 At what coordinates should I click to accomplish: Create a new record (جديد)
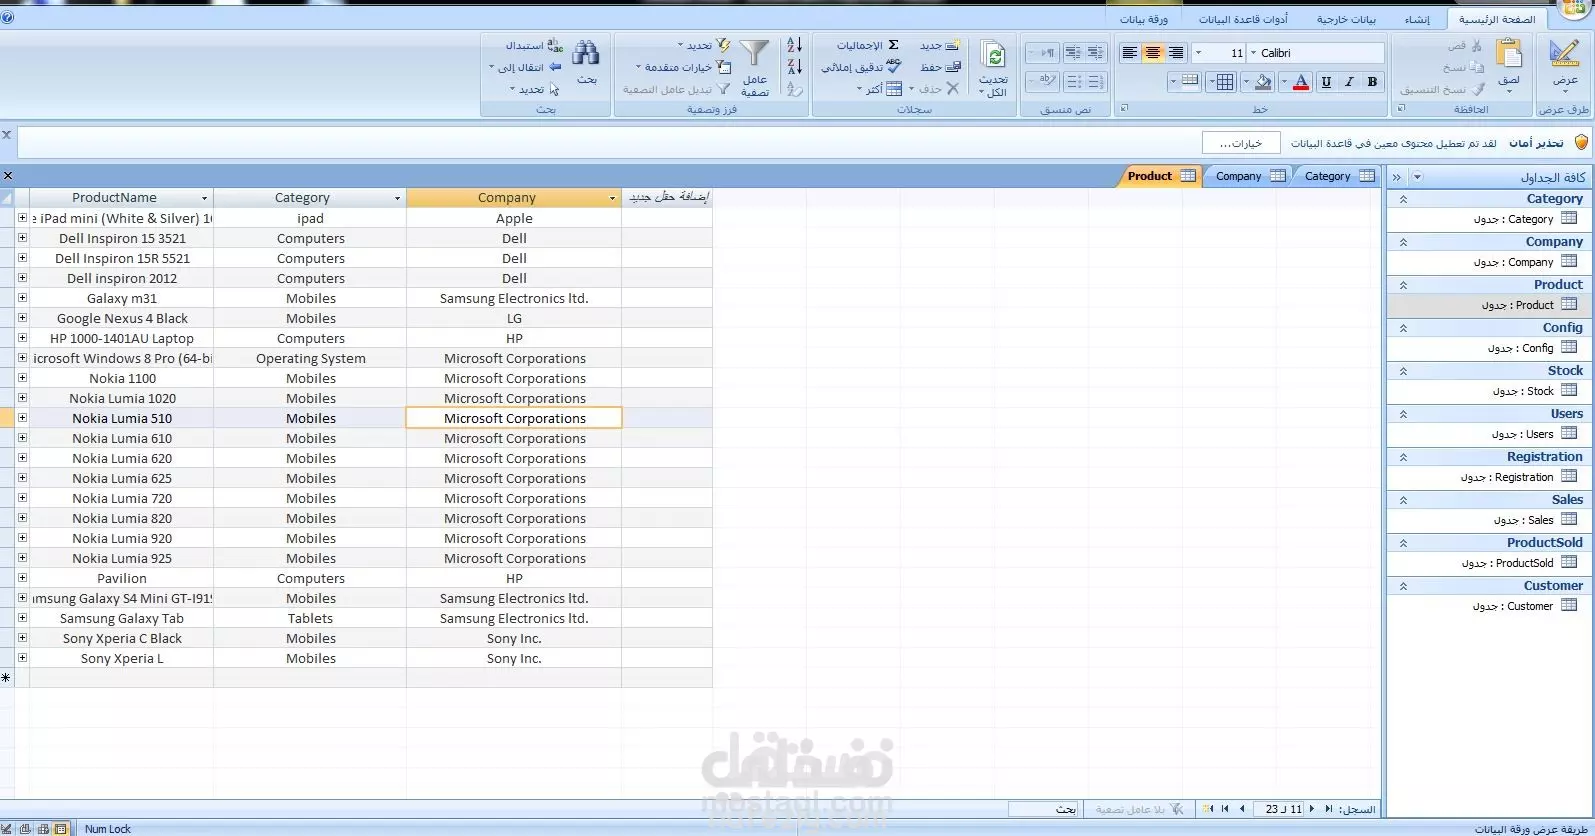point(940,46)
